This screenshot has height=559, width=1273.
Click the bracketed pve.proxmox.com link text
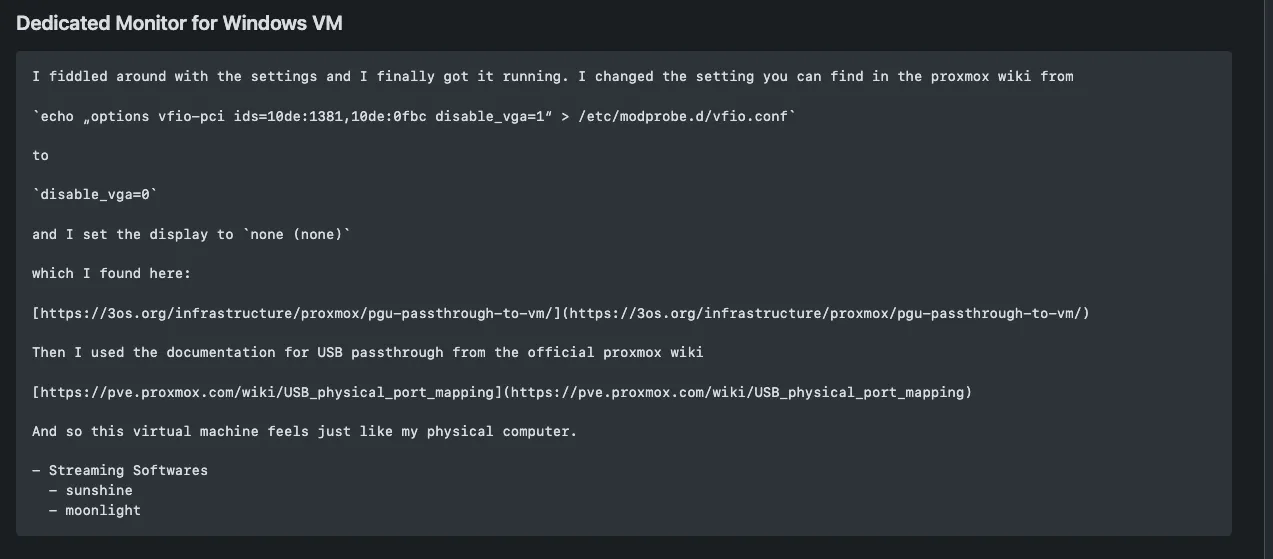(267, 392)
